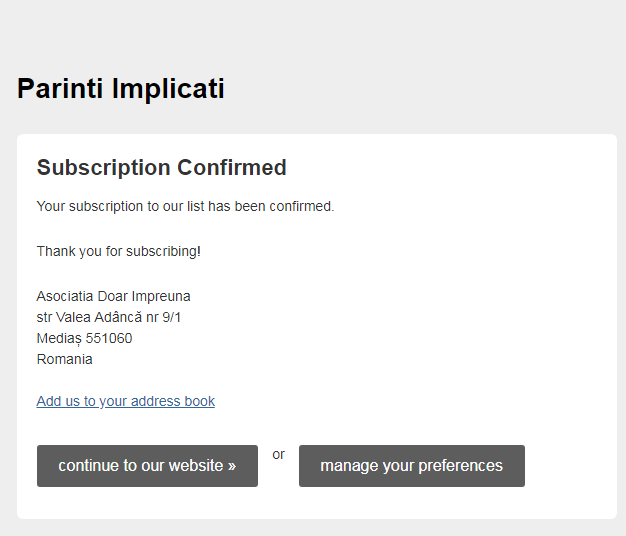Image resolution: width=626 pixels, height=536 pixels.
Task: Click the » arrow on the continue button
Action: tap(231, 466)
